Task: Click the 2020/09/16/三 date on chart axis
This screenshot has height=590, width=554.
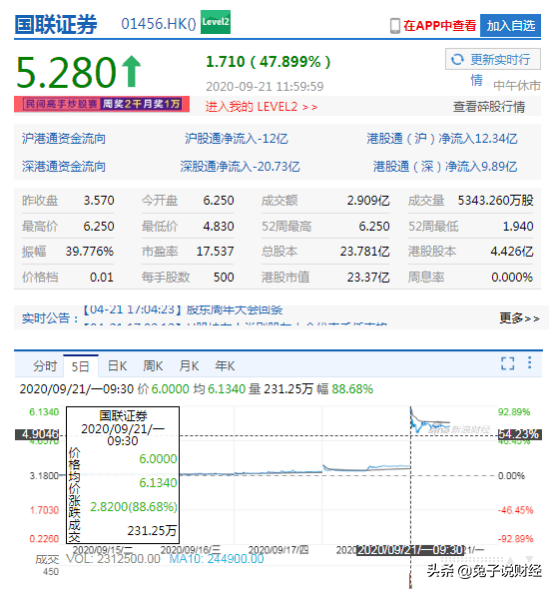Action: [x=190, y=550]
